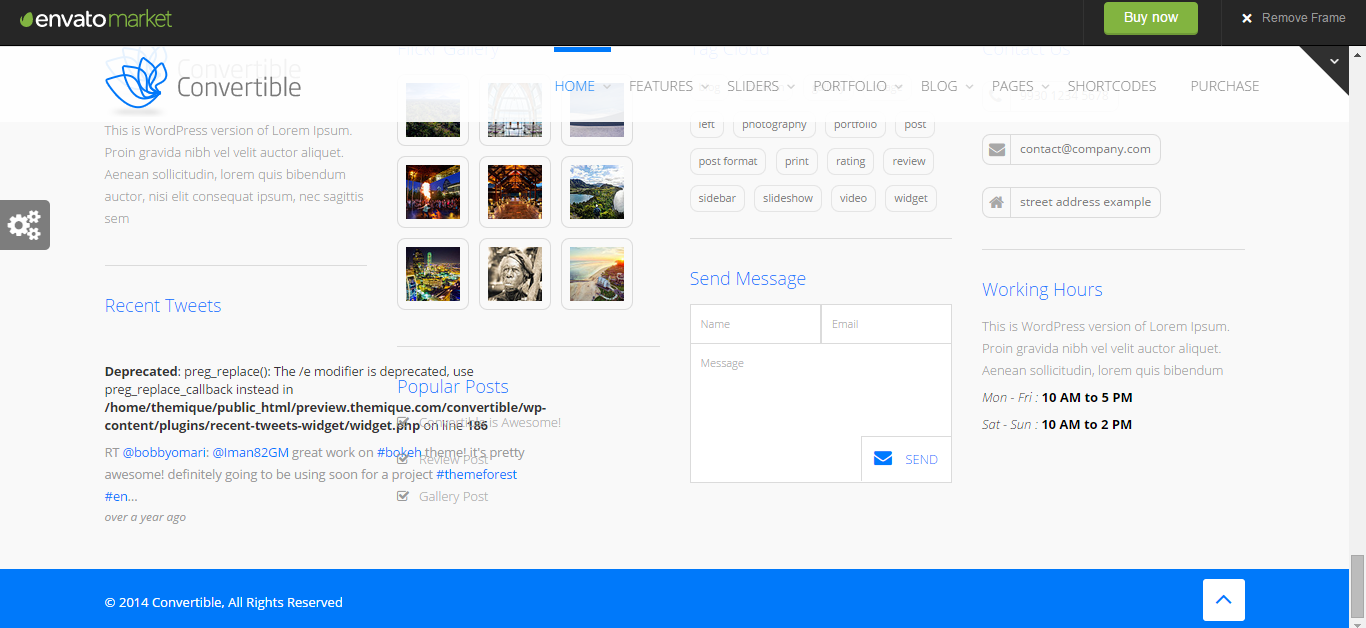Click the Email input field
This screenshot has width=1366, height=628.
886,324
